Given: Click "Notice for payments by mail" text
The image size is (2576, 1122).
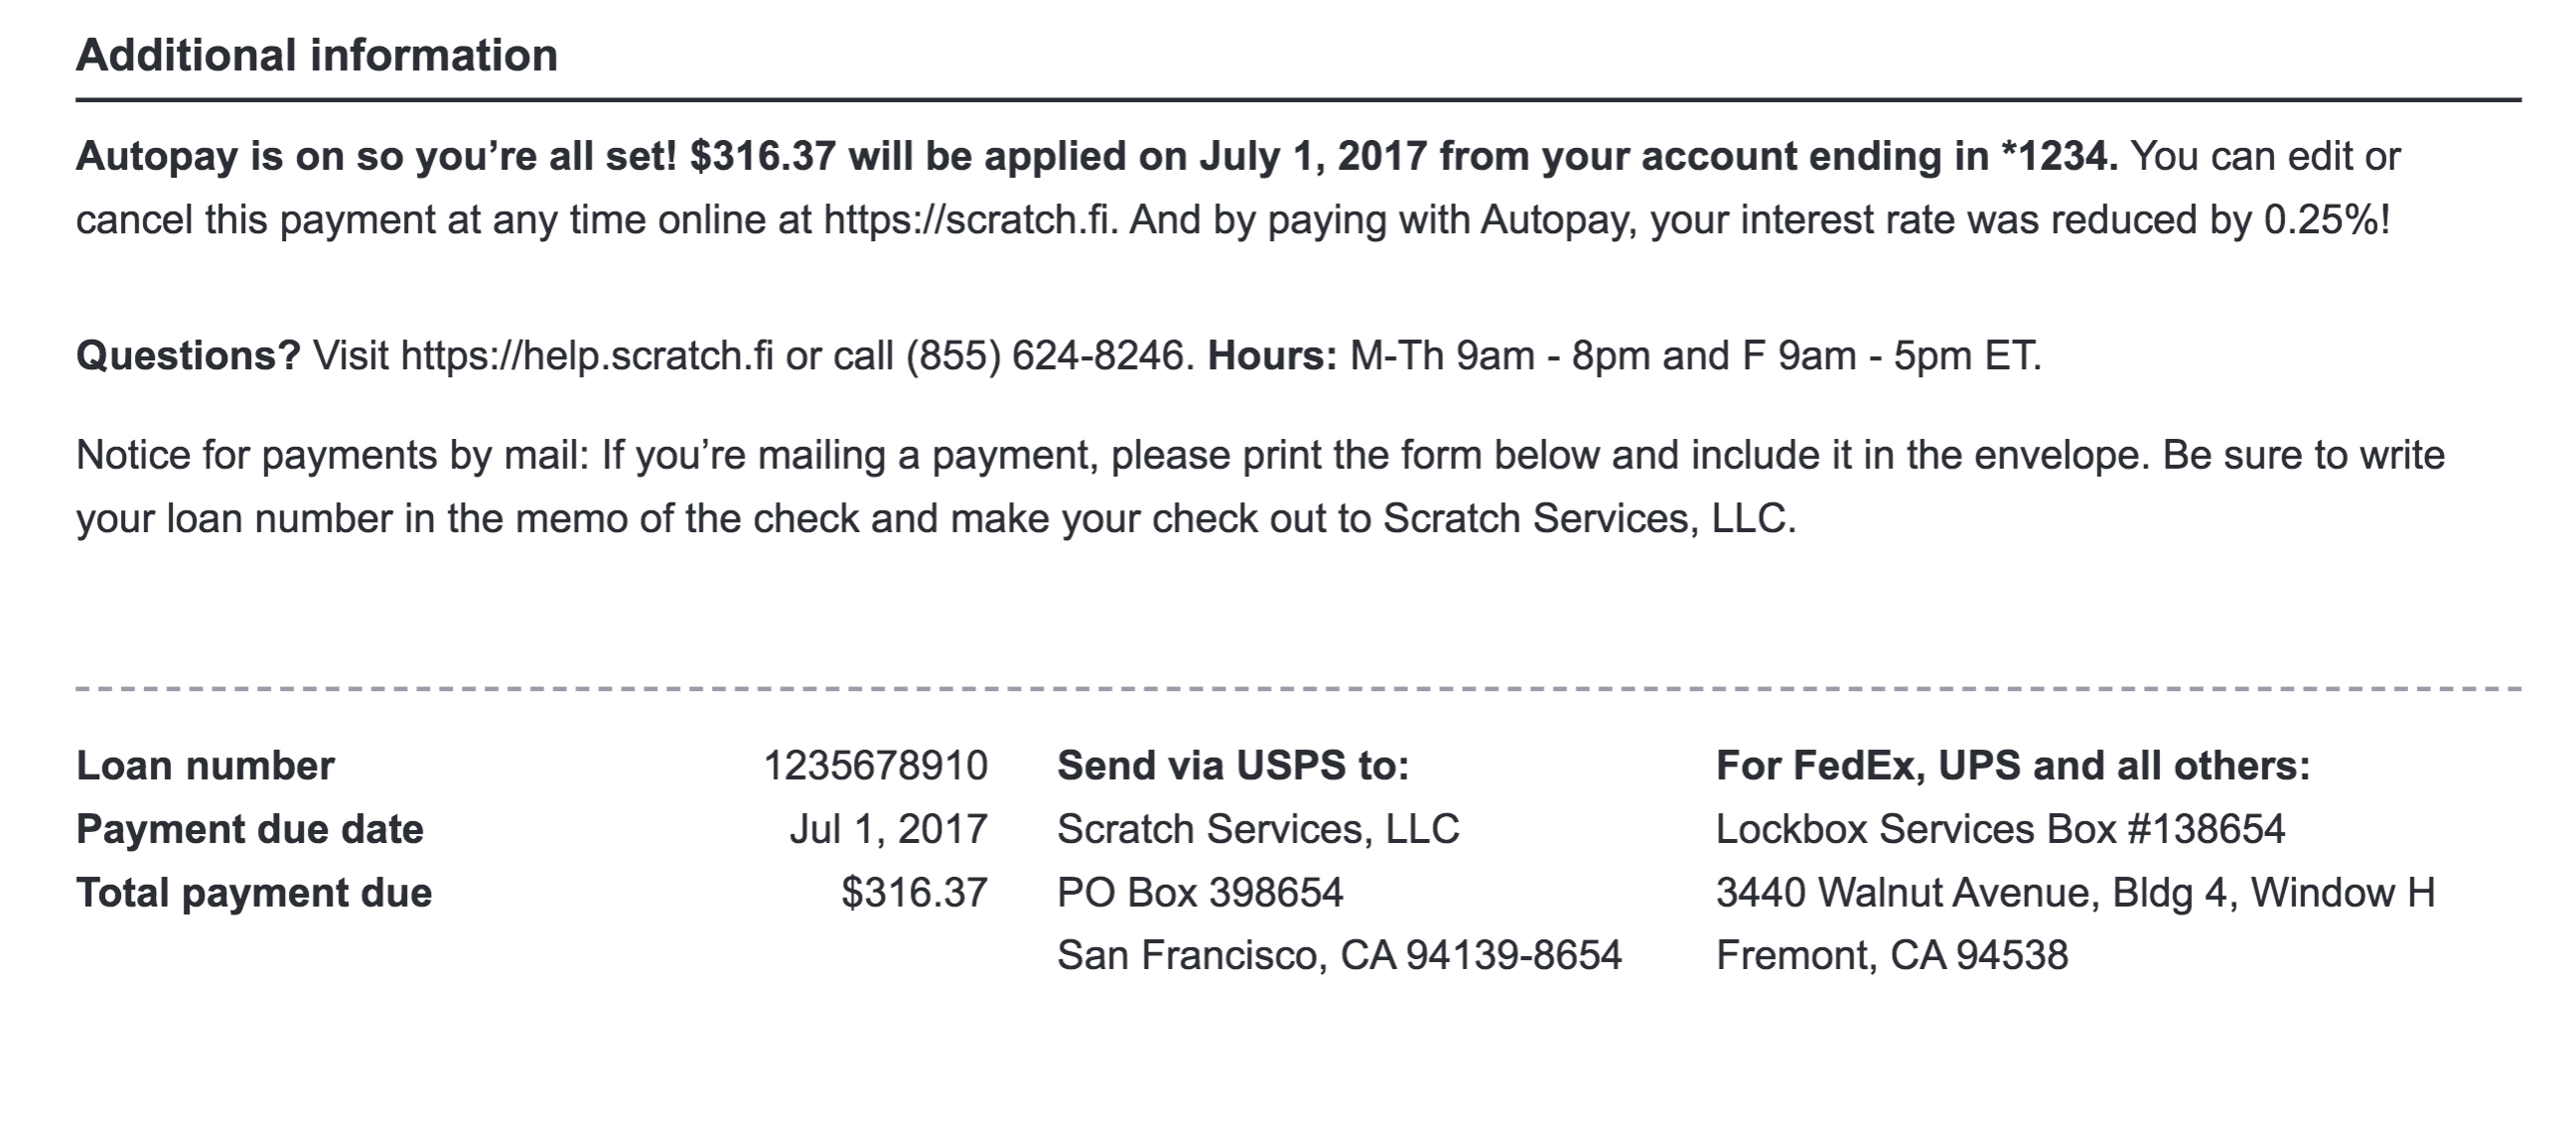Looking at the screenshot, I should coord(332,456).
